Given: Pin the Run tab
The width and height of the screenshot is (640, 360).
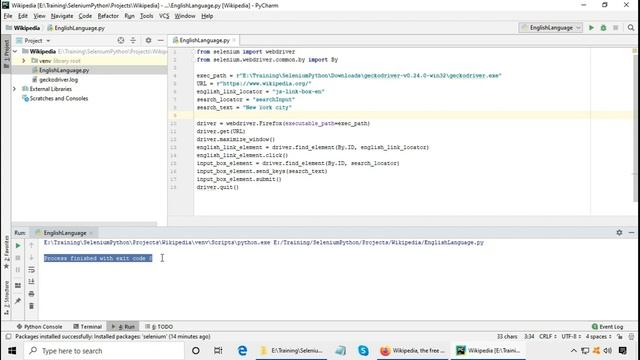Looking at the screenshot, I should (x=18, y=301).
